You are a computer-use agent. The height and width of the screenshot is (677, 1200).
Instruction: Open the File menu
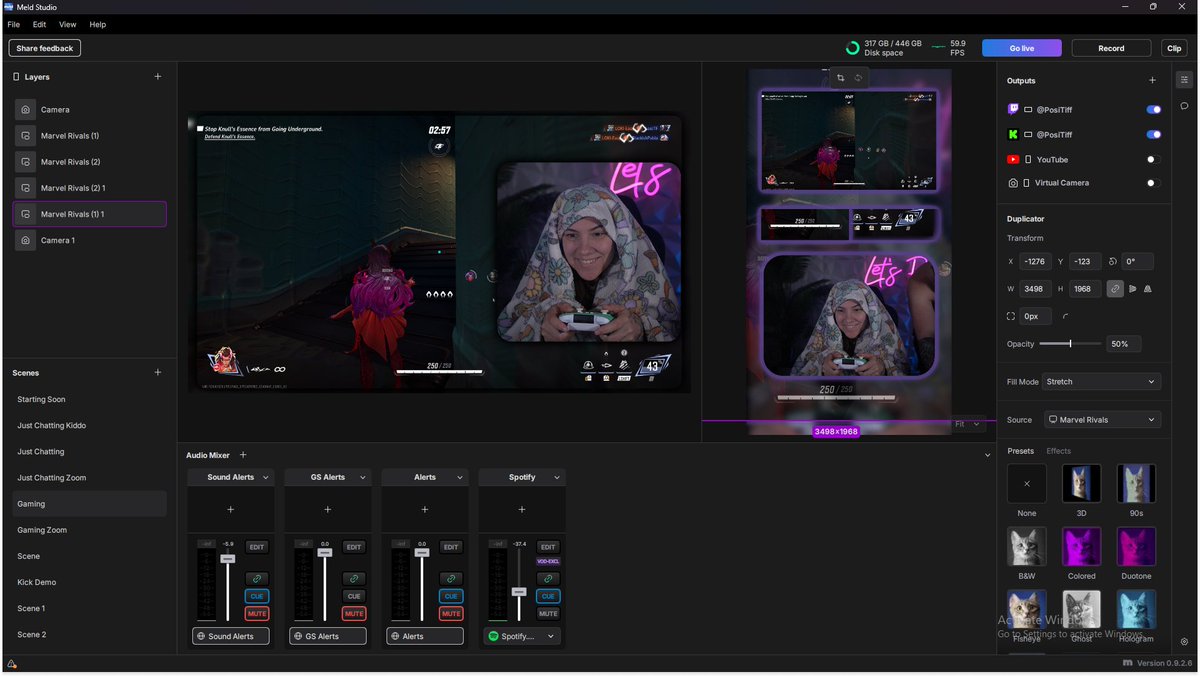14,24
